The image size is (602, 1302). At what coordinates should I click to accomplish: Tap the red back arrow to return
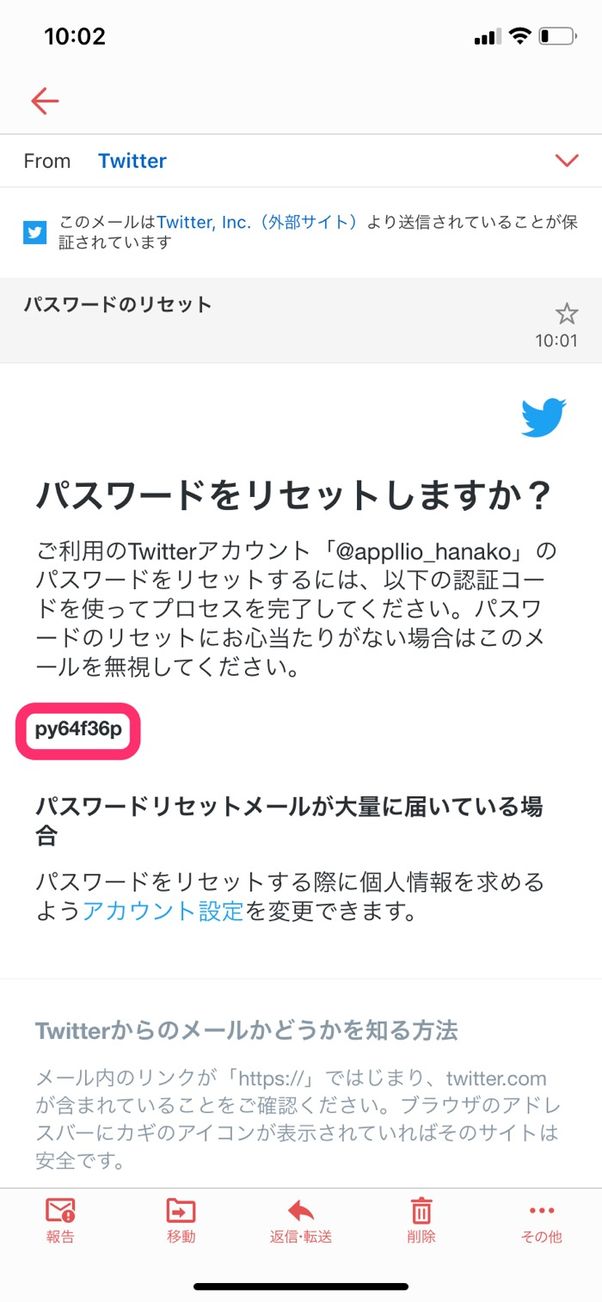click(x=44, y=100)
